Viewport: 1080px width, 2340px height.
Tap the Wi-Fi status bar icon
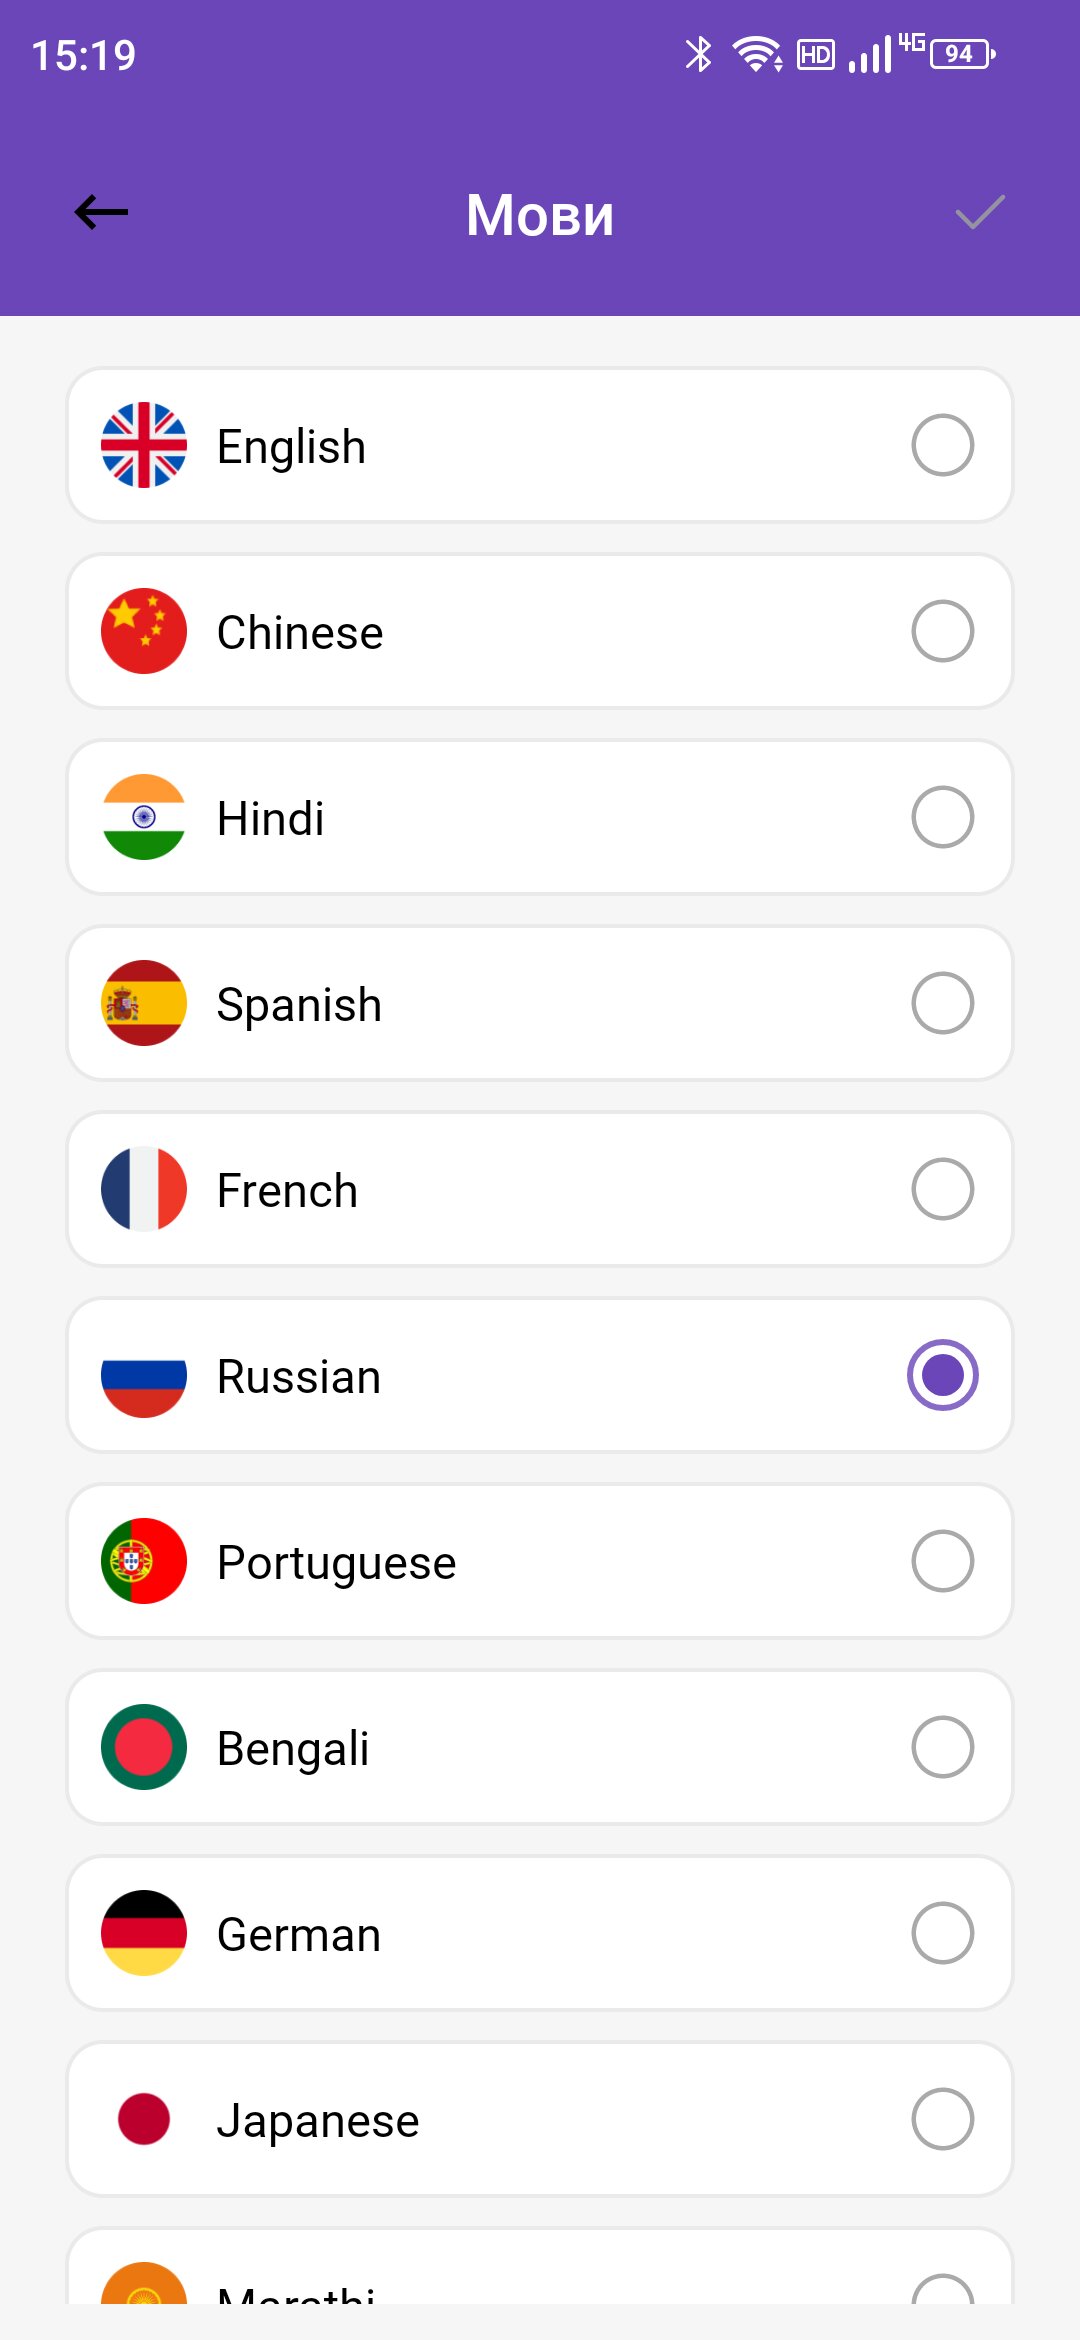click(x=756, y=54)
